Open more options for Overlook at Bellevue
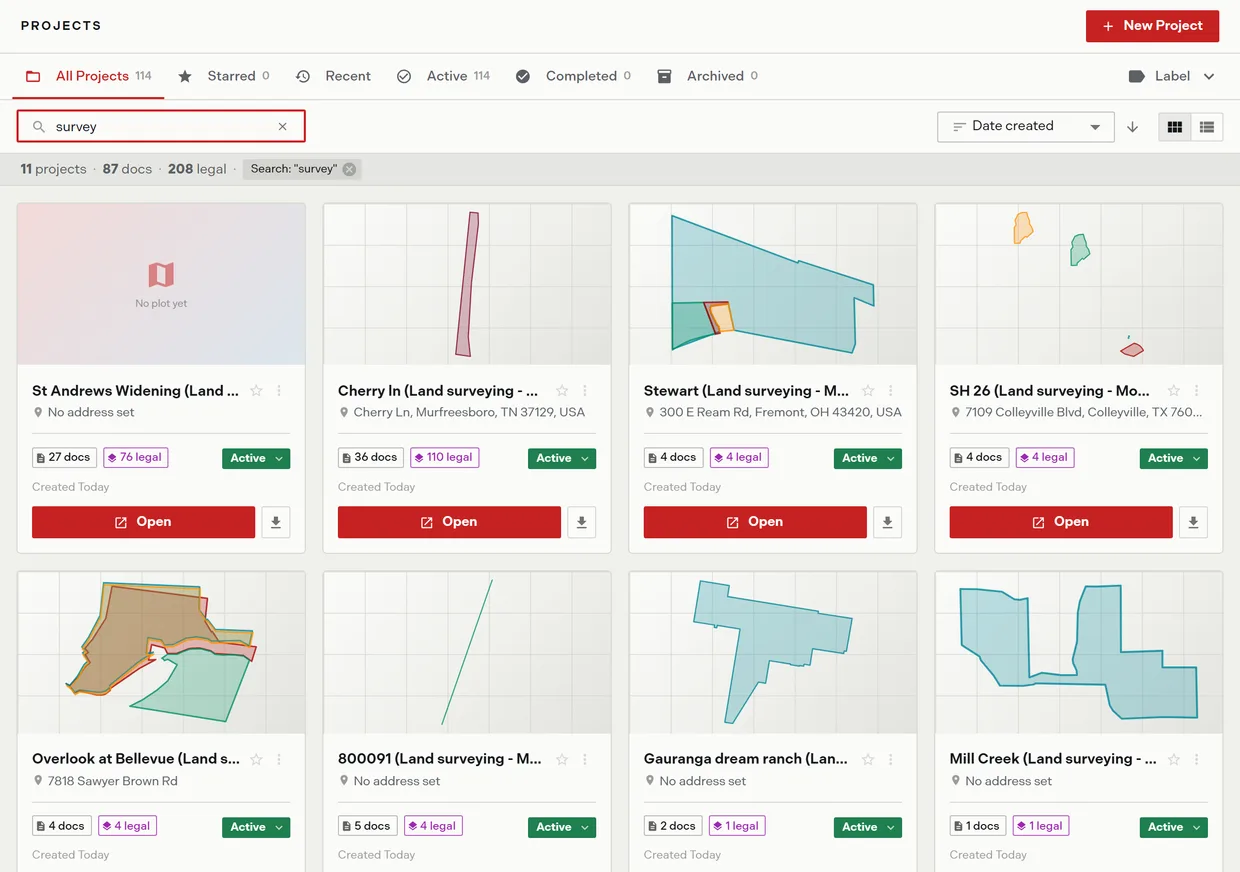The image size is (1240, 872). pos(279,759)
